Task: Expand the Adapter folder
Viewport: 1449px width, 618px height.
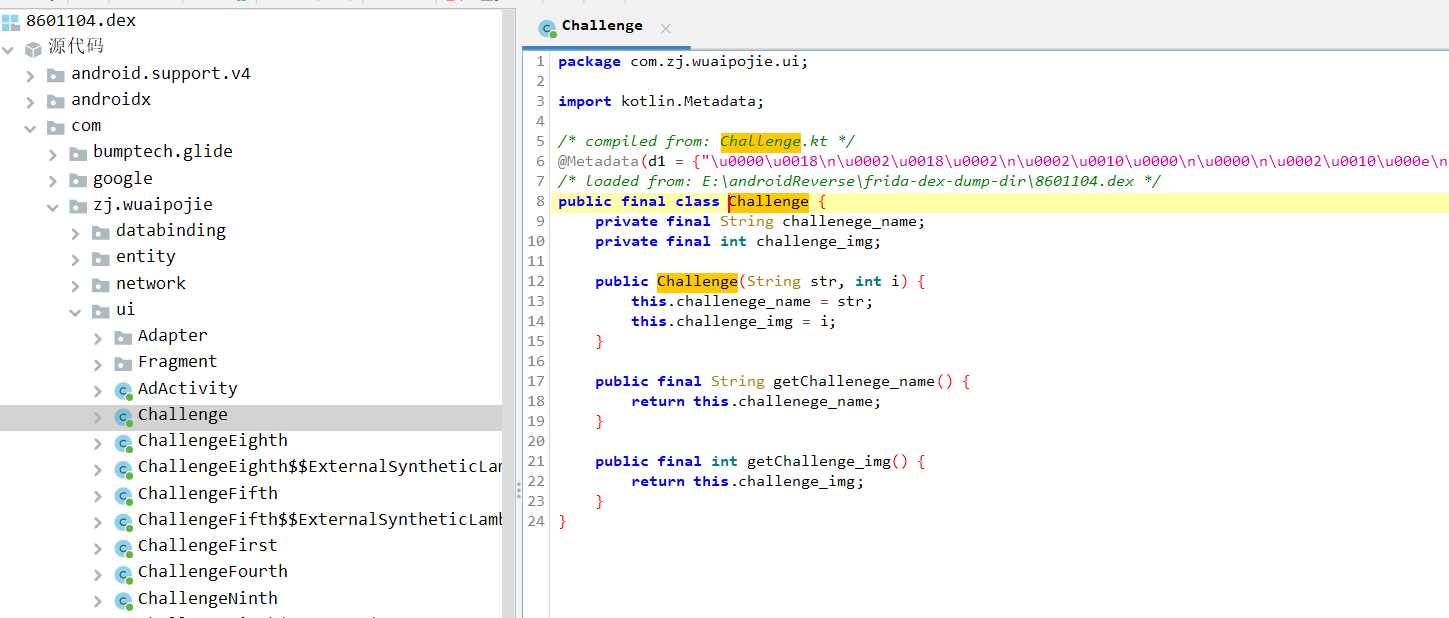Action: 98,337
